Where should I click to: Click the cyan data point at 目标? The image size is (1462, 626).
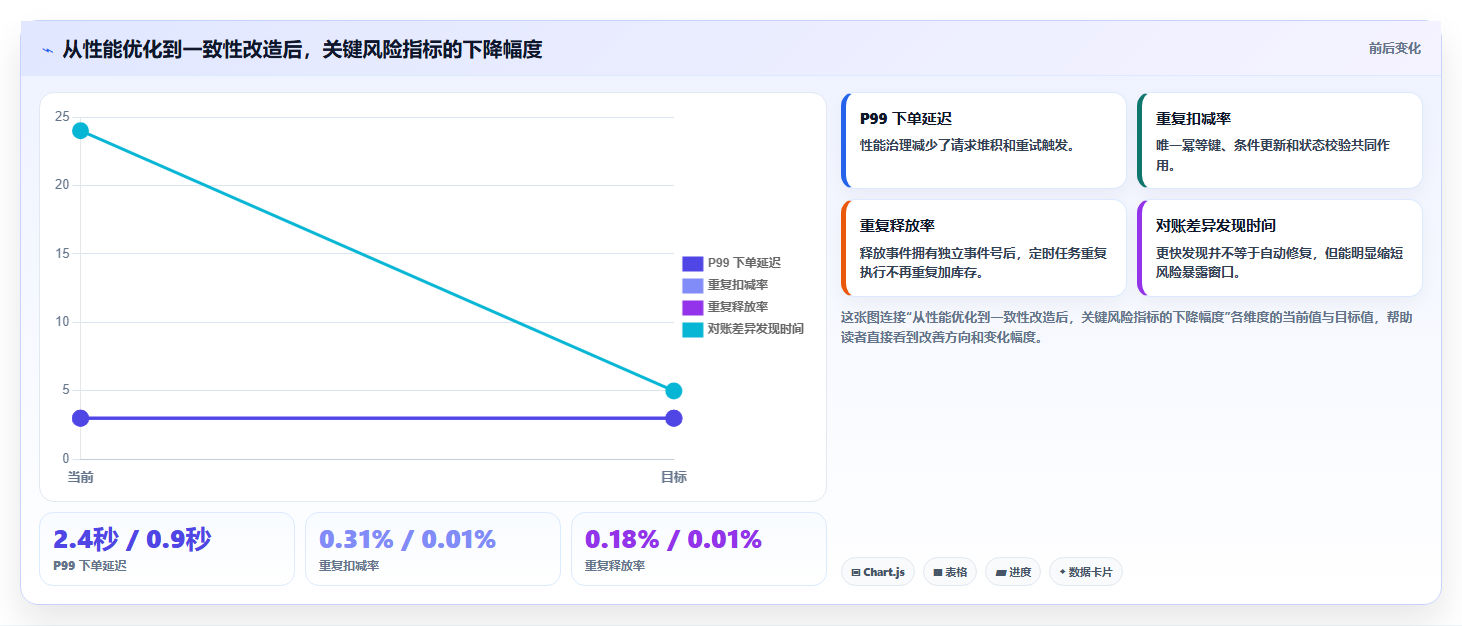pyautogui.click(x=674, y=391)
